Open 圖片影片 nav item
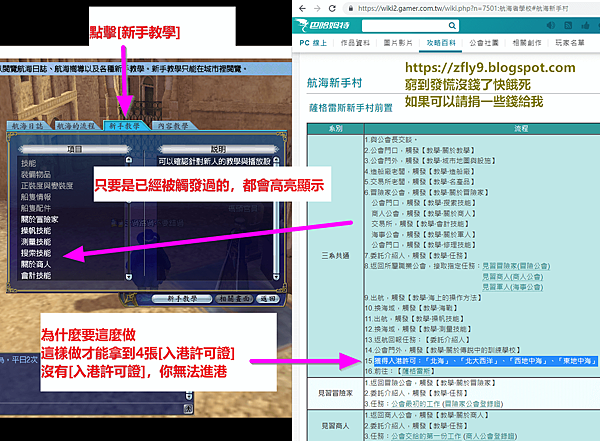600x441 pixels. click(398, 43)
